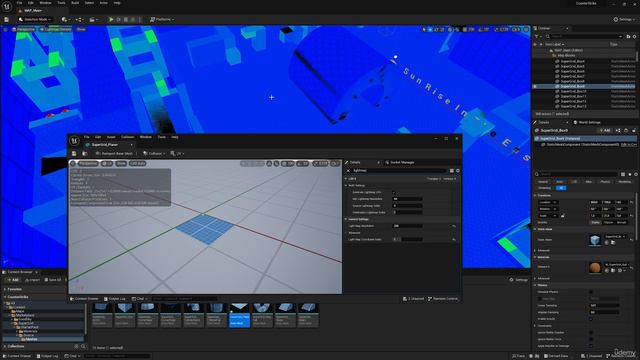Collapse the General Settings section in the mesh editor

[x=346, y=219]
